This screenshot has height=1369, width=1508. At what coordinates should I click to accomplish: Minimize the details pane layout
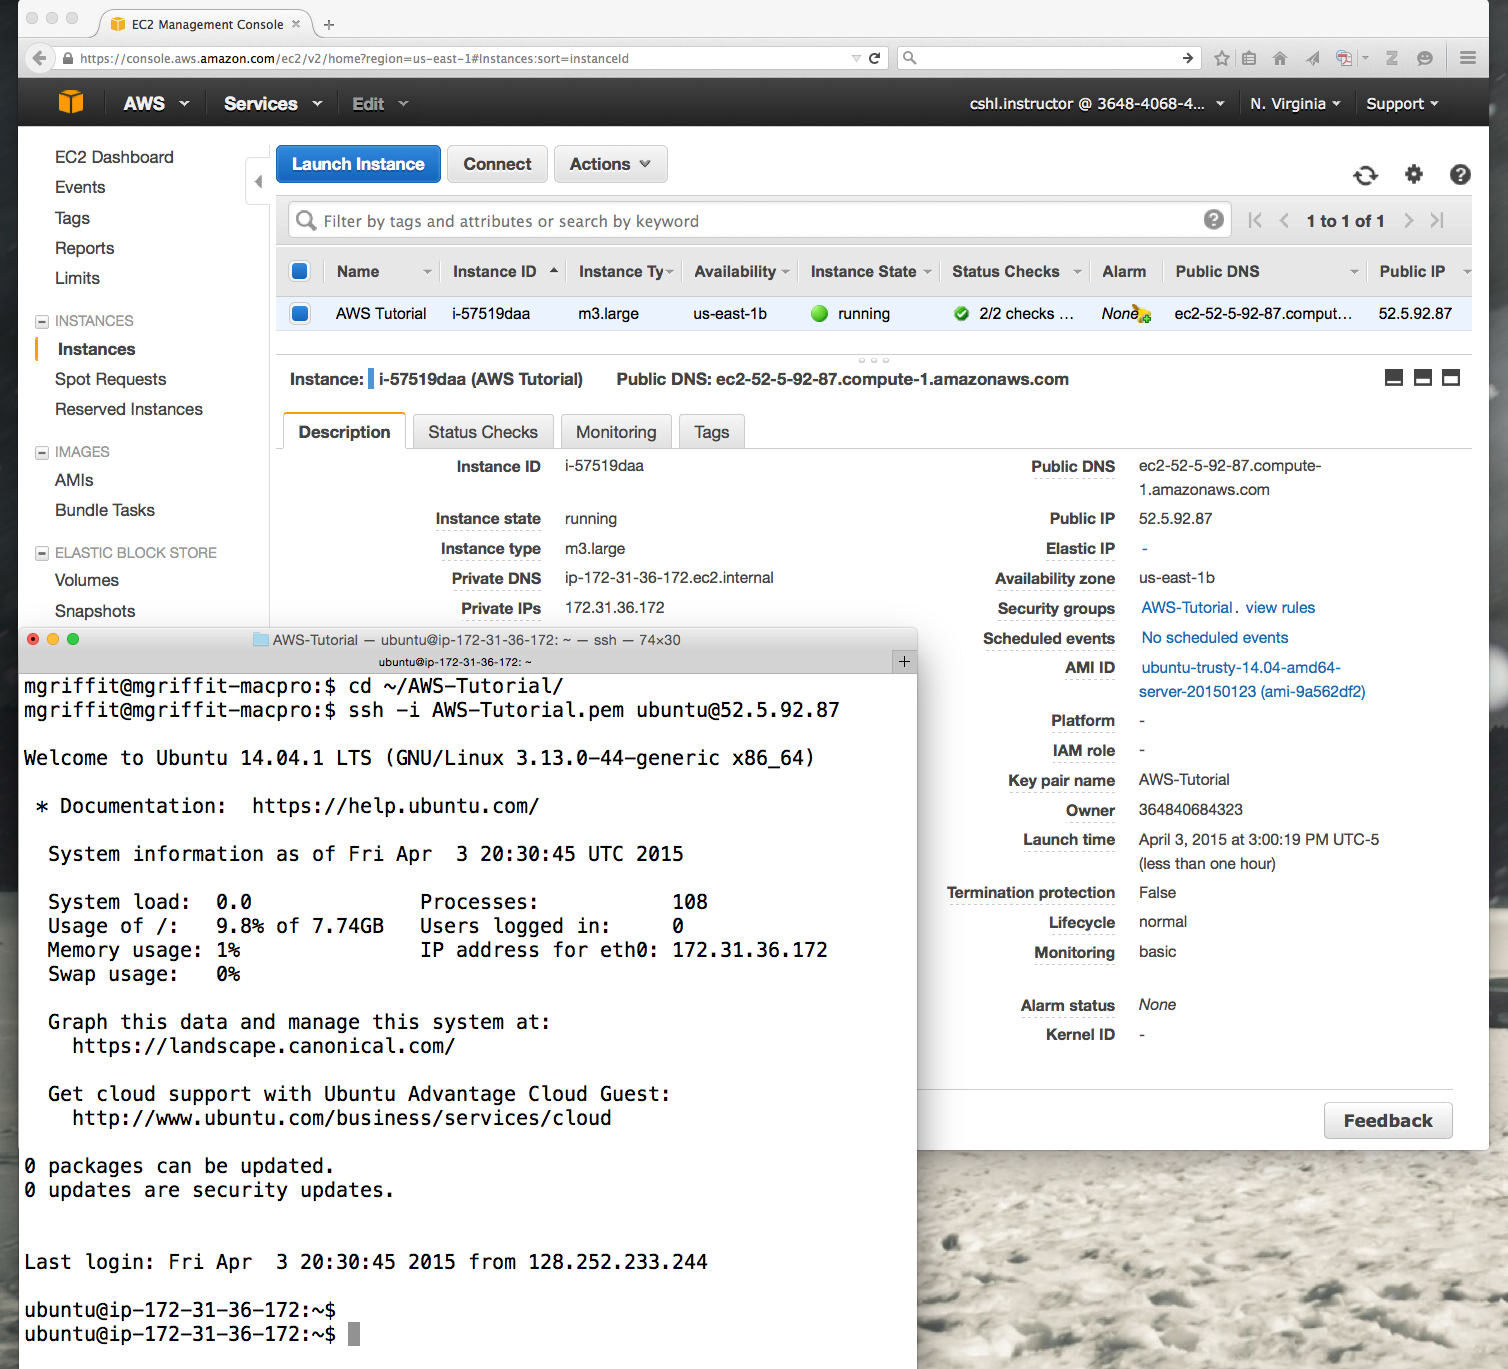1393,377
